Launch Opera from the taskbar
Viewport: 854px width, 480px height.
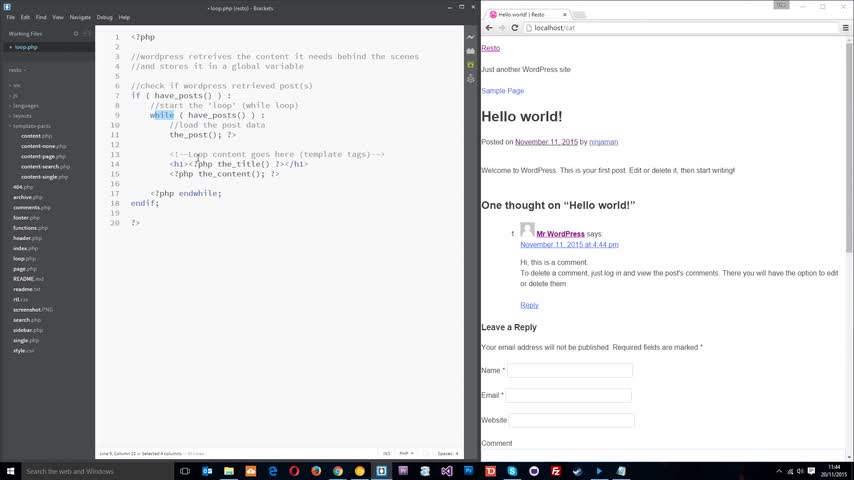[x=294, y=471]
